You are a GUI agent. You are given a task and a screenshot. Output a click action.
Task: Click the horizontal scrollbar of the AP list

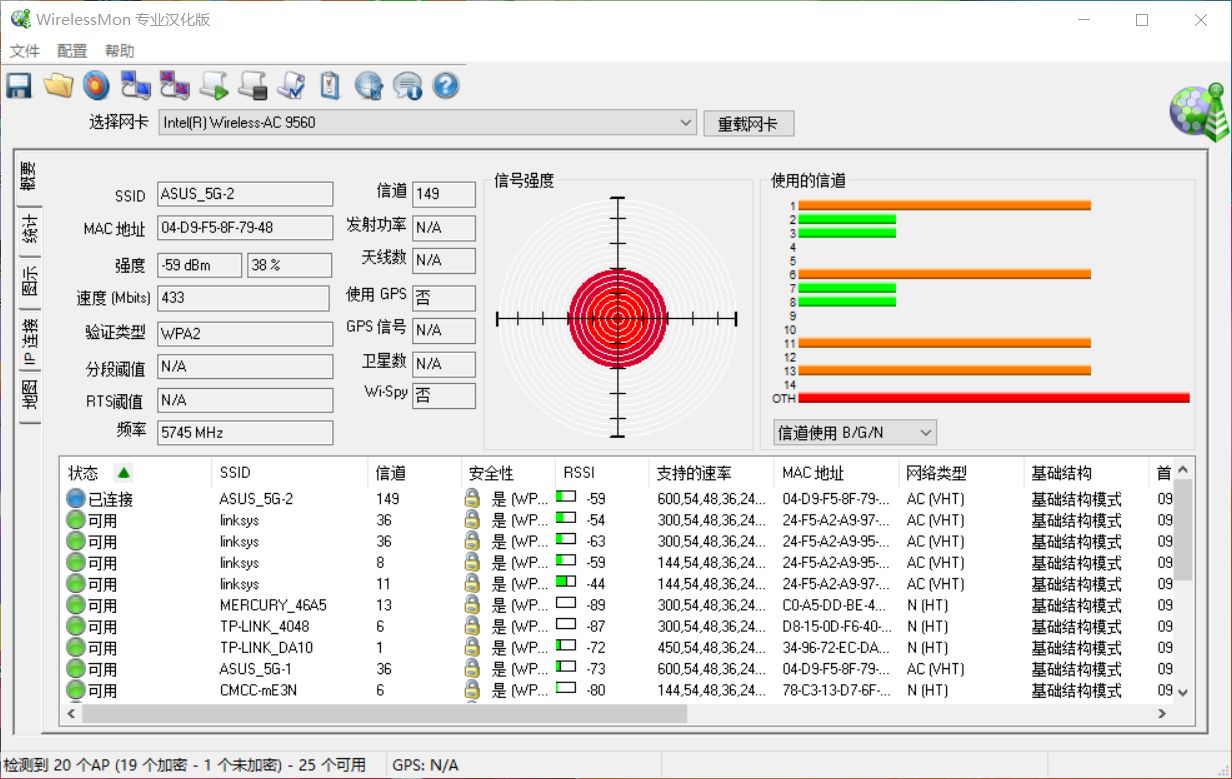coord(385,714)
